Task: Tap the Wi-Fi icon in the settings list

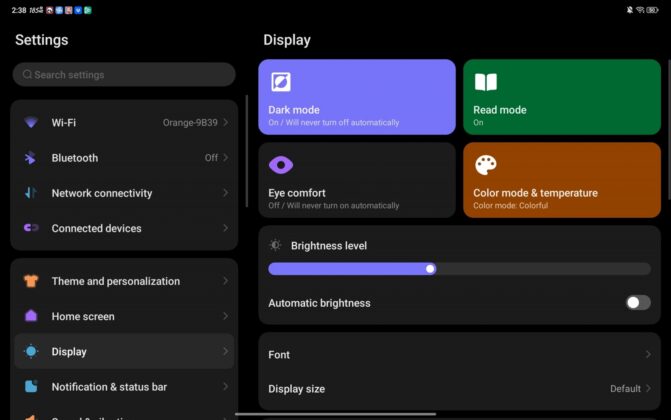Action: tap(31, 122)
